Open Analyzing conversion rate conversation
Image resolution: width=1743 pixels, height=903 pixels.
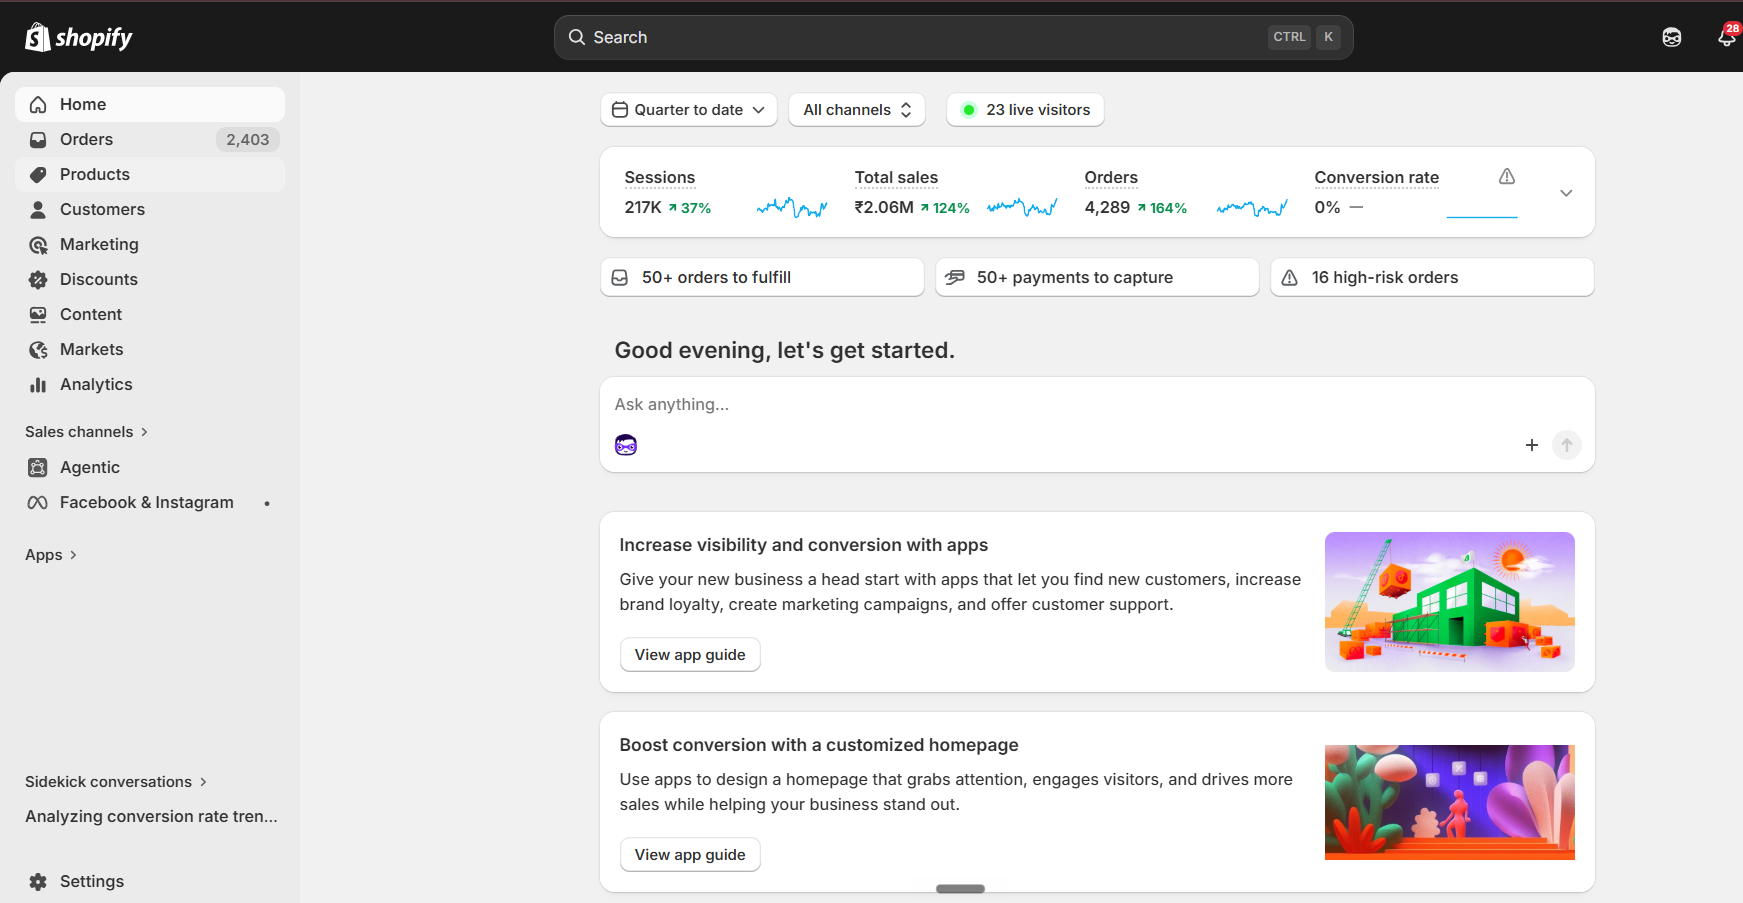[151, 816]
